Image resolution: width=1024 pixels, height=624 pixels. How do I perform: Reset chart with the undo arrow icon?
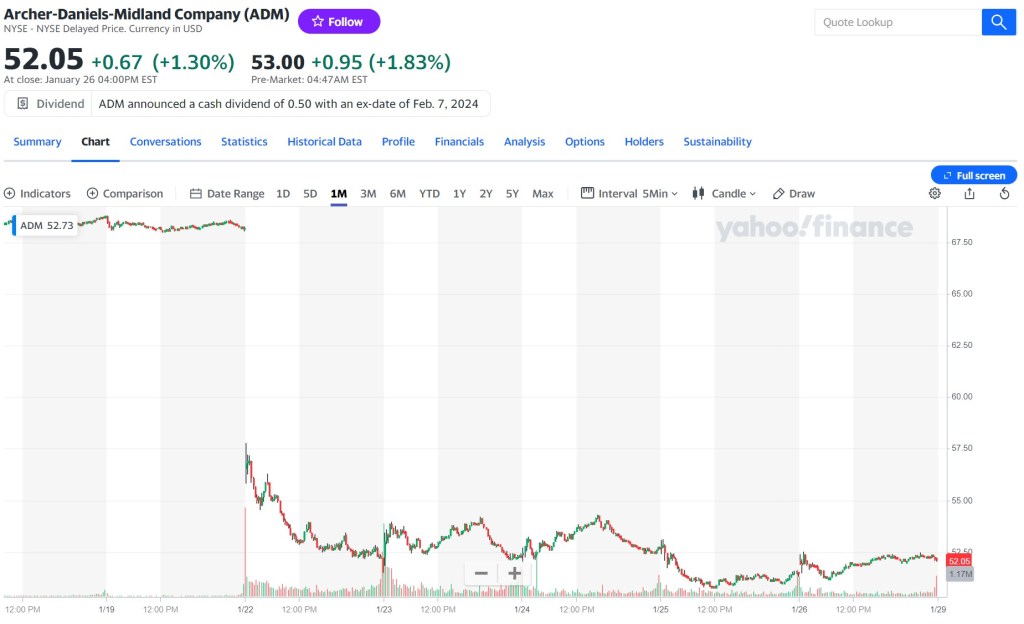(1004, 194)
